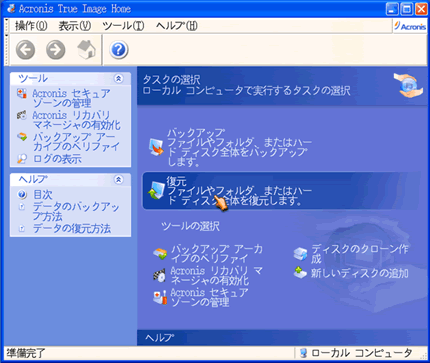430x363 pixels.
Task: Click the Home toolbar icon
Action: pos(87,49)
